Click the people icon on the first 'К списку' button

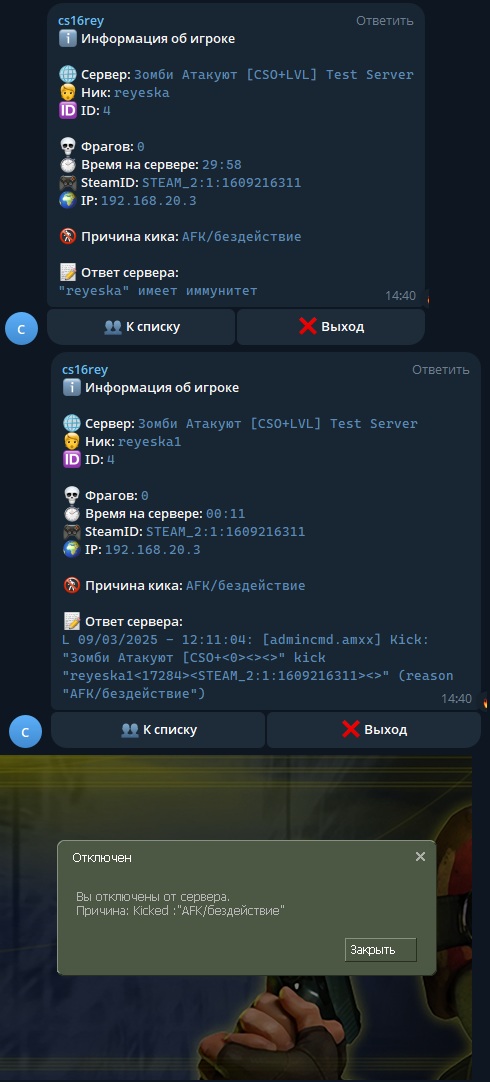112,326
